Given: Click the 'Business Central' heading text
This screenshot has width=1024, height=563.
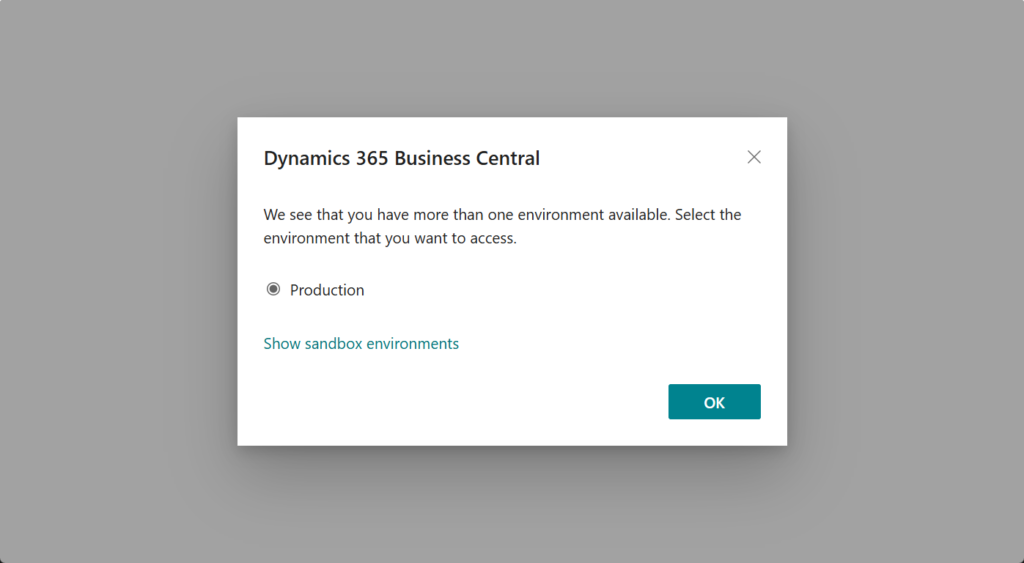Looking at the screenshot, I should pyautogui.click(x=480, y=158).
